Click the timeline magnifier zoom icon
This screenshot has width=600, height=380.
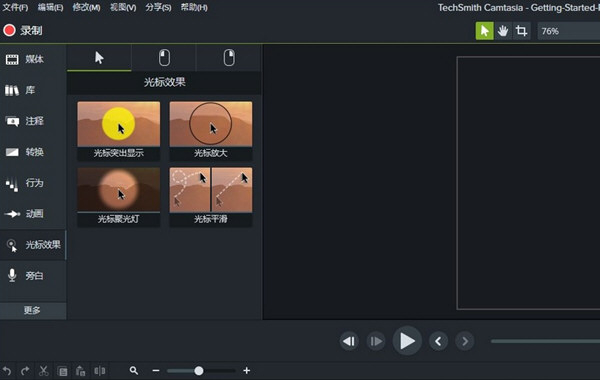[134, 370]
